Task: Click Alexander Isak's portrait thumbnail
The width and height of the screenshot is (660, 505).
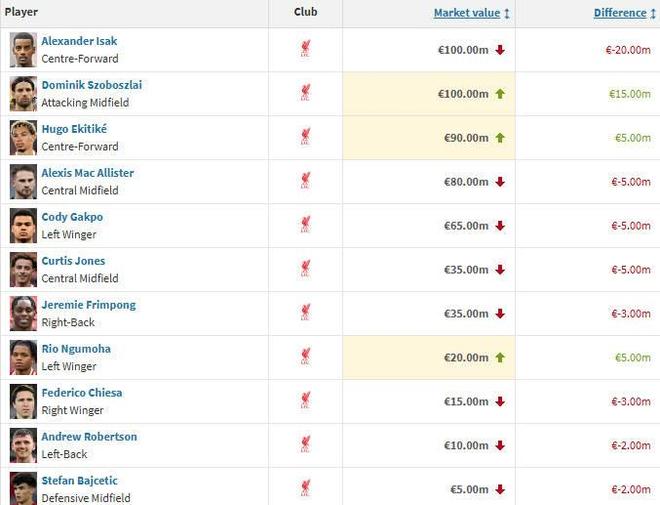Action: 23,49
